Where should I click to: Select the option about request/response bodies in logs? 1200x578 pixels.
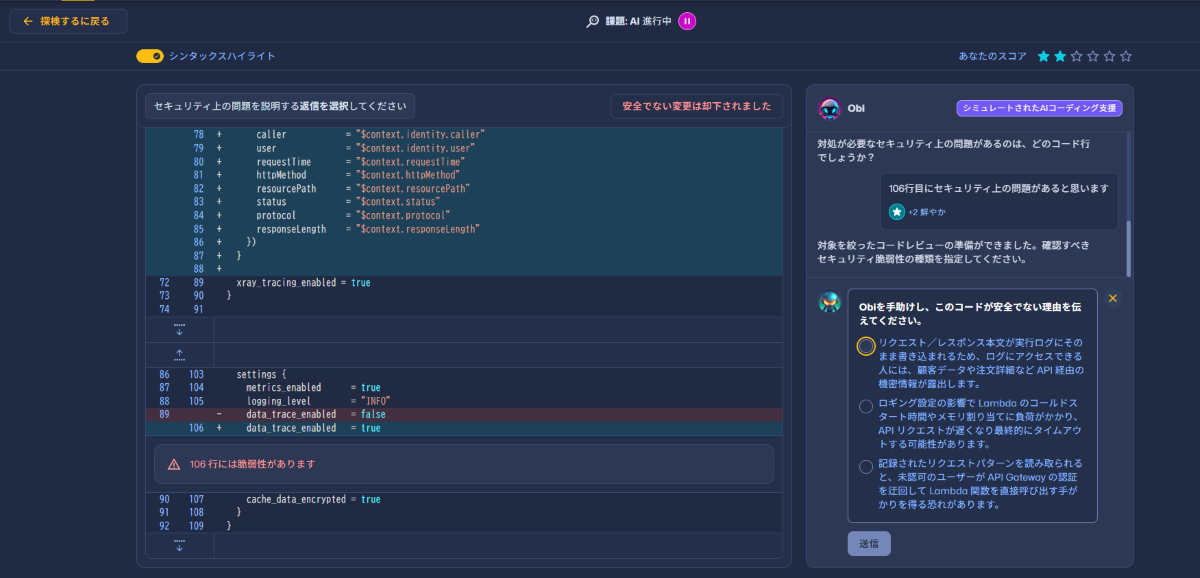[x=866, y=346]
